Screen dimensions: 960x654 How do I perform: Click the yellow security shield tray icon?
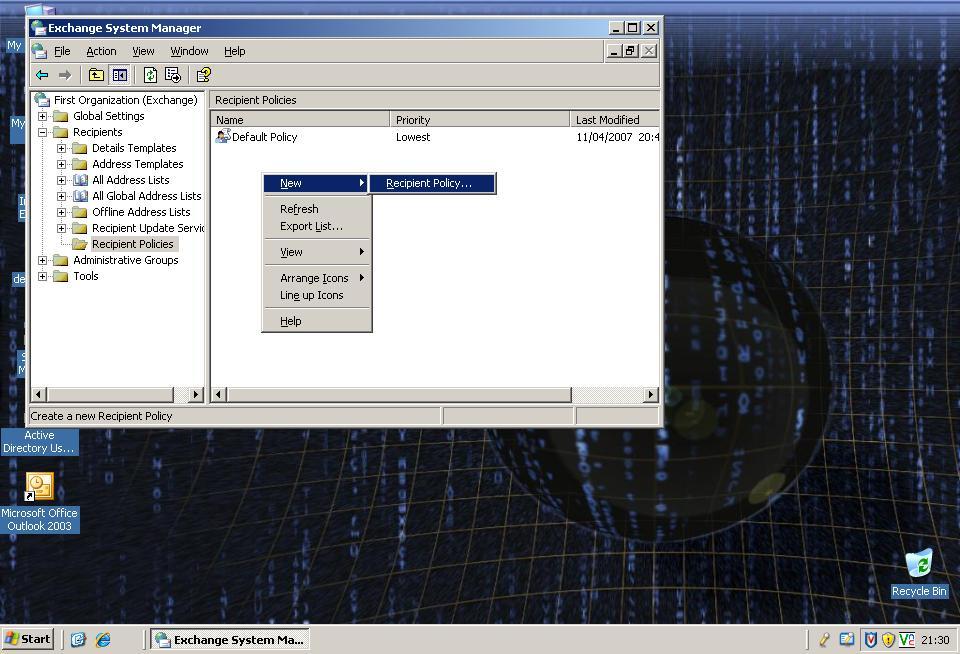(x=888, y=640)
